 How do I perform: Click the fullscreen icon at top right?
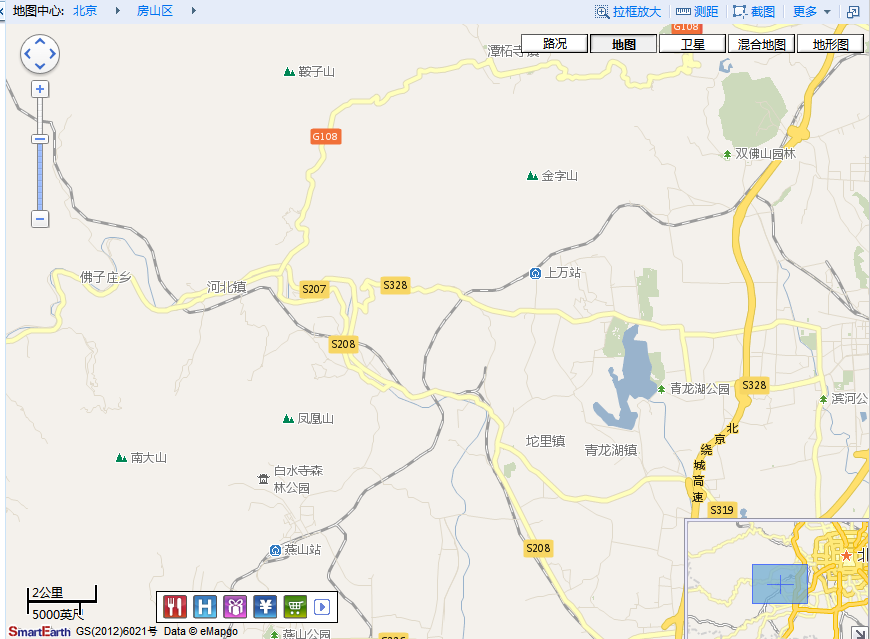click(x=853, y=12)
